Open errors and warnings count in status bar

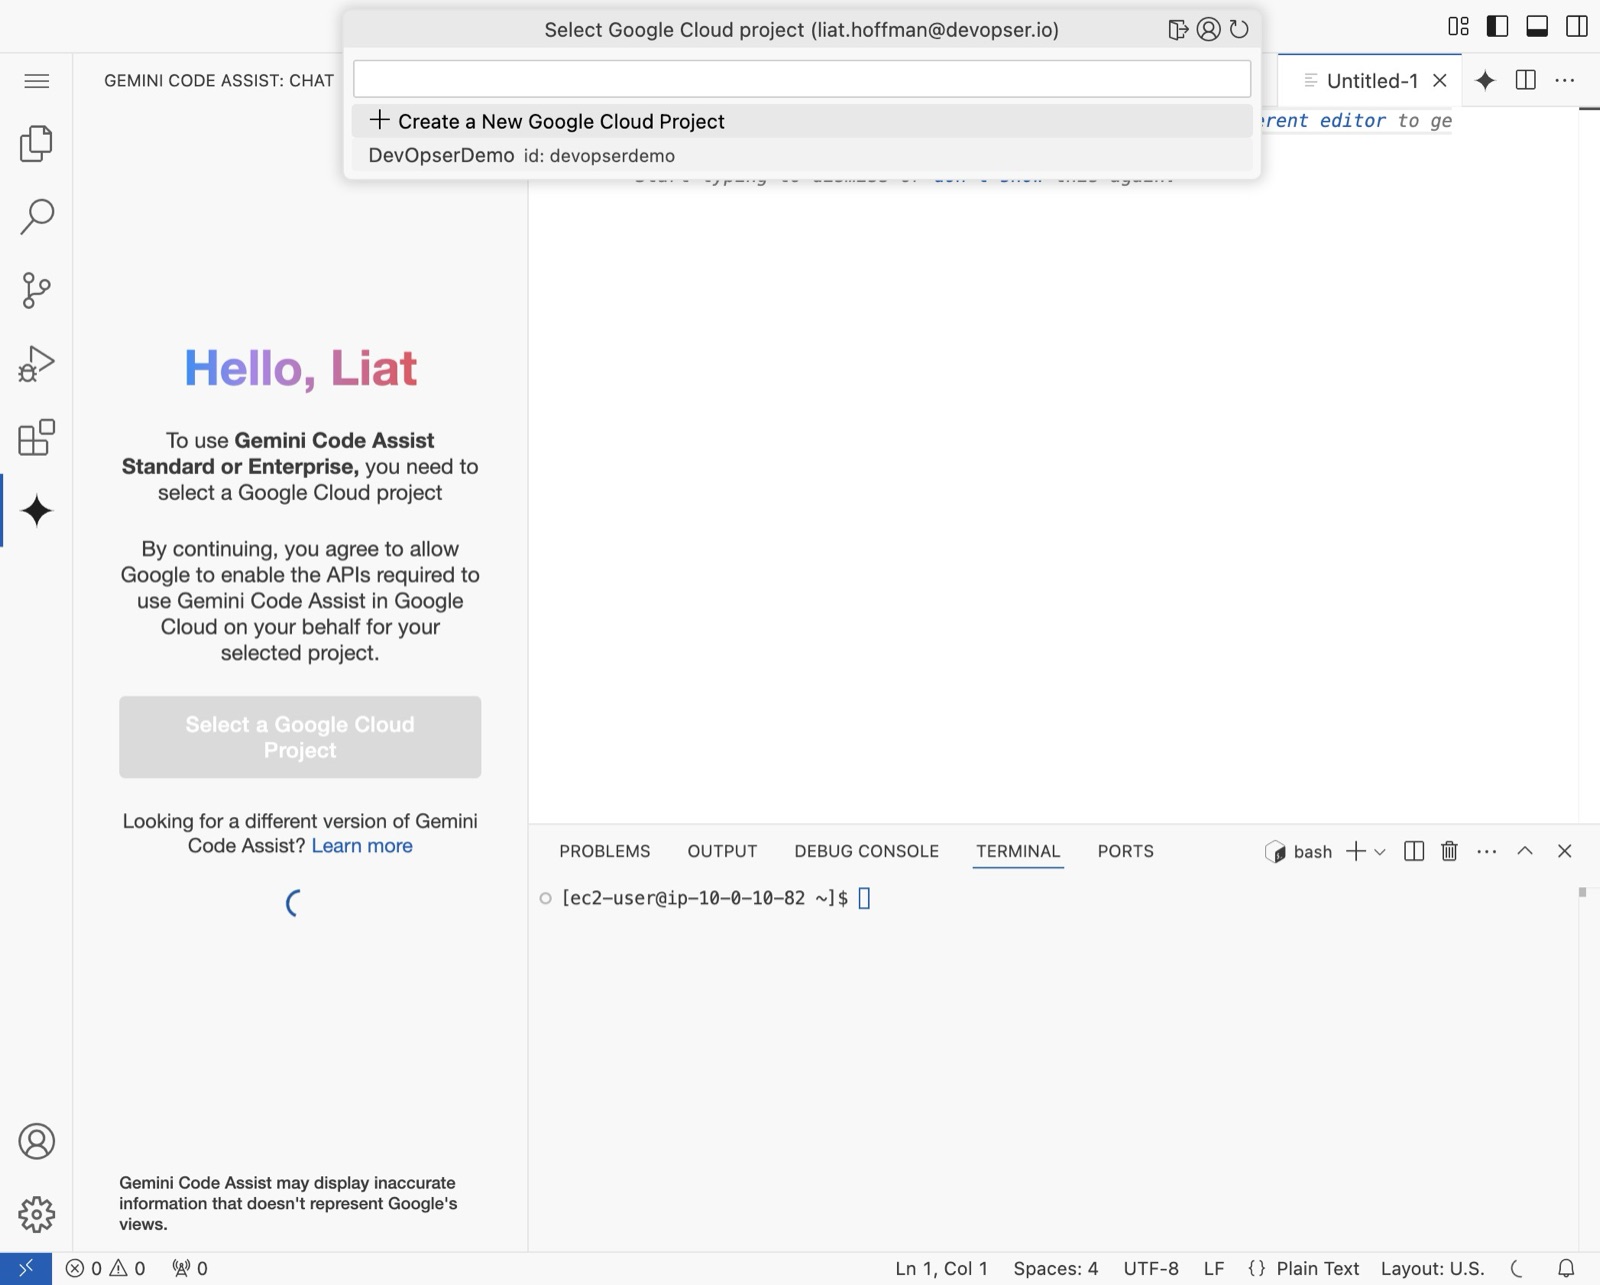click(106, 1268)
